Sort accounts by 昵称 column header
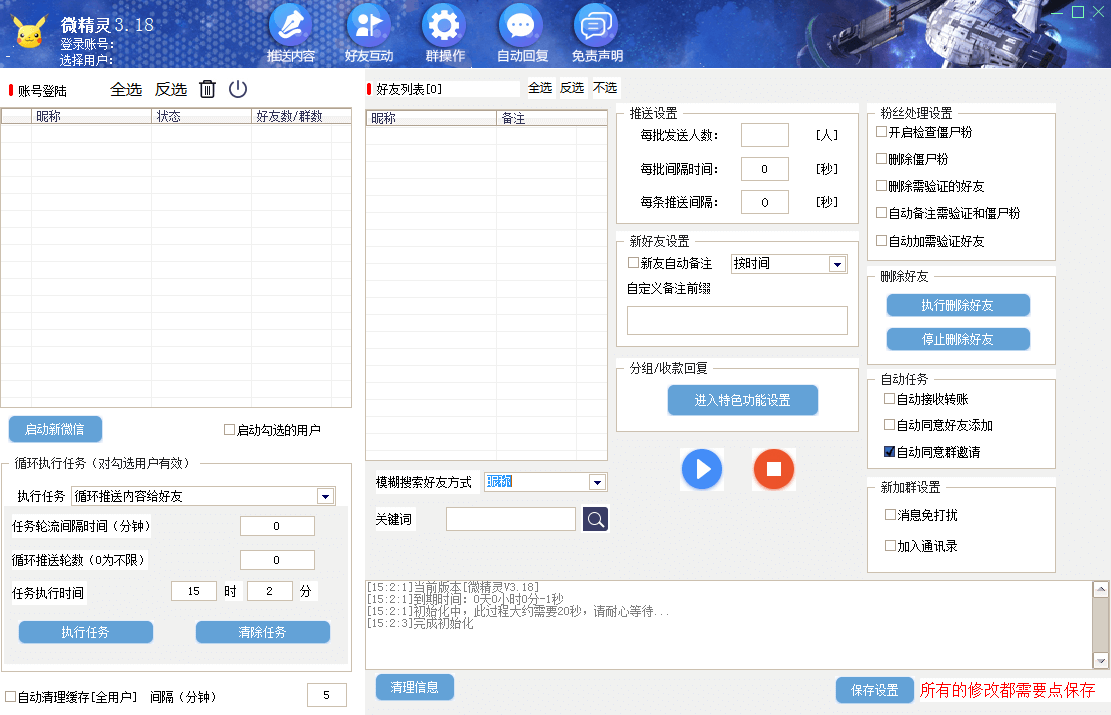Screen dimensions: 1111x715 [91, 116]
